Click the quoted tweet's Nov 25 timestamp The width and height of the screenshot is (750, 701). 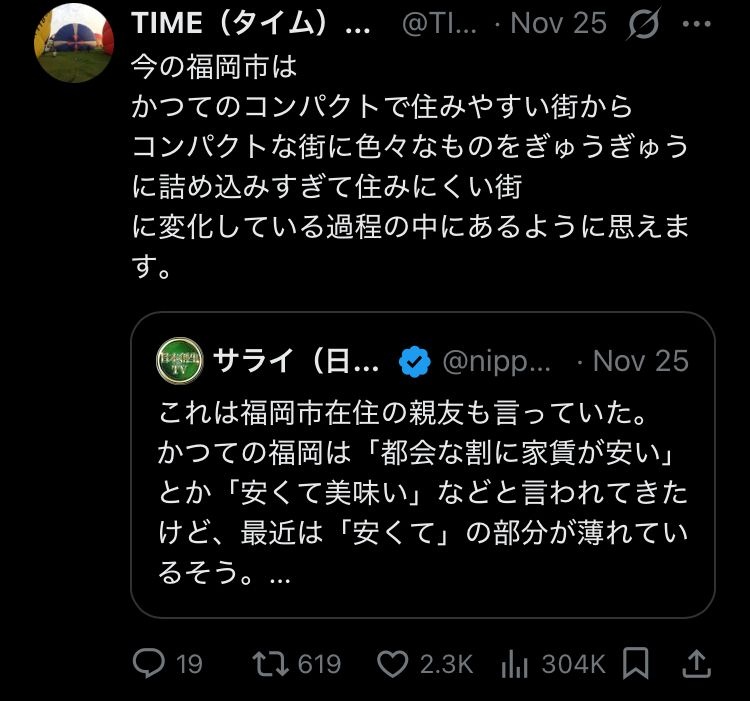click(x=641, y=361)
